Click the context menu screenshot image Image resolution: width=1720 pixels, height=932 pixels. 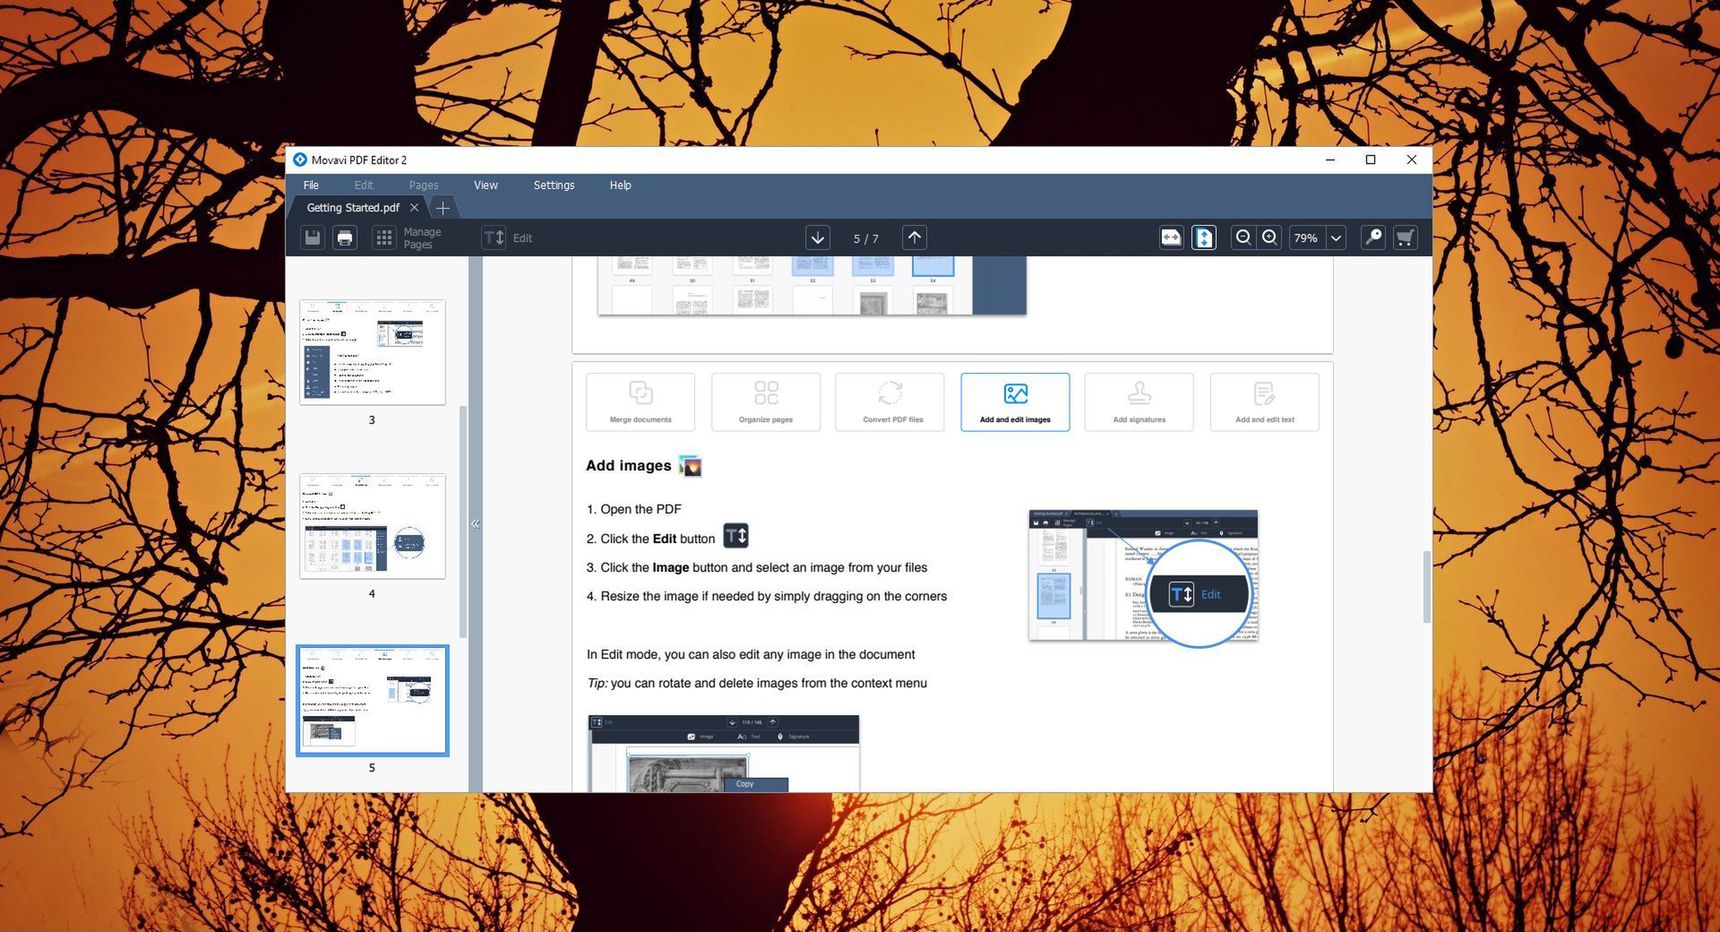[x=724, y=754]
